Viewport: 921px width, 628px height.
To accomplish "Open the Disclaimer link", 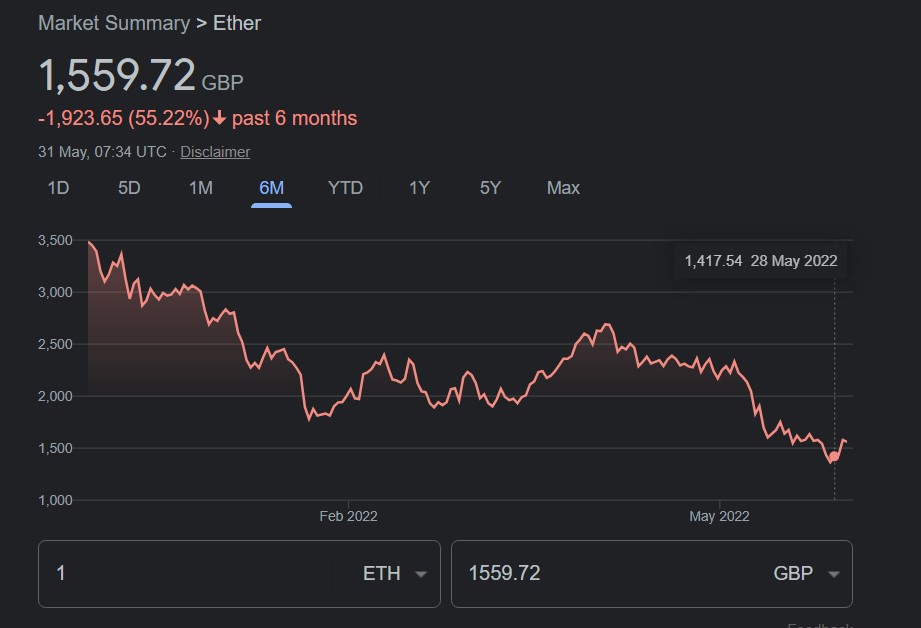I will 215,152.
